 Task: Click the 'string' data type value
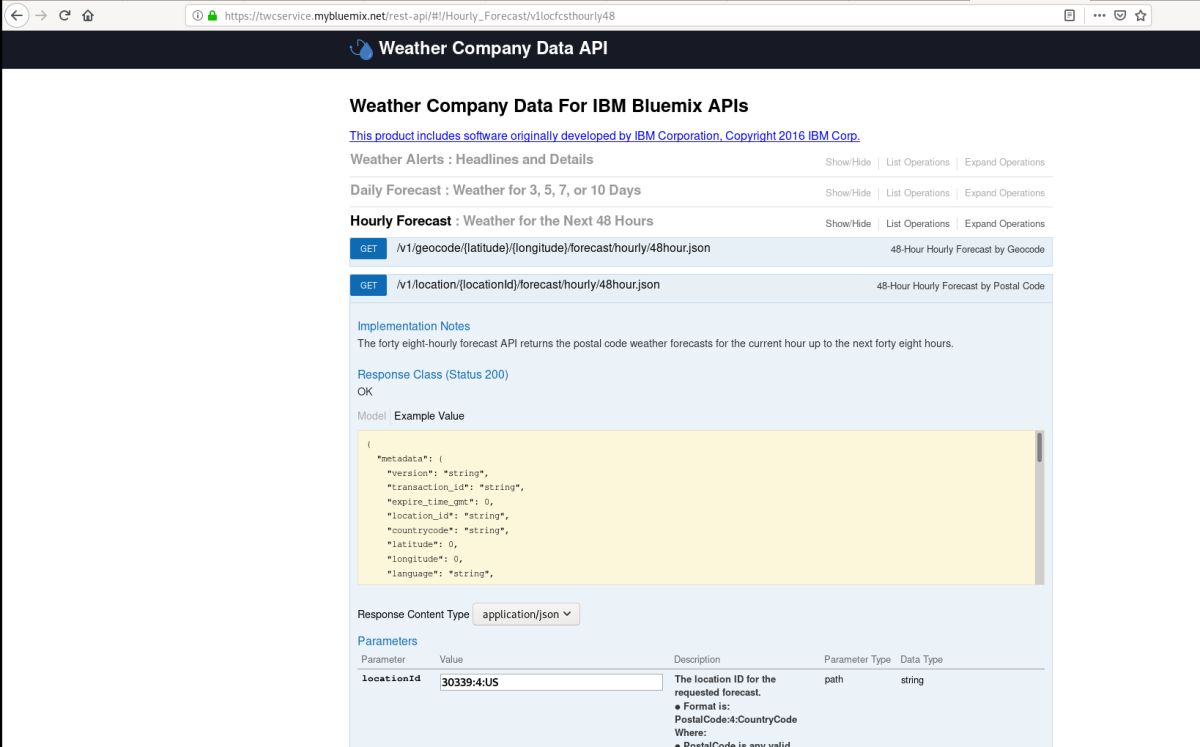click(x=912, y=680)
